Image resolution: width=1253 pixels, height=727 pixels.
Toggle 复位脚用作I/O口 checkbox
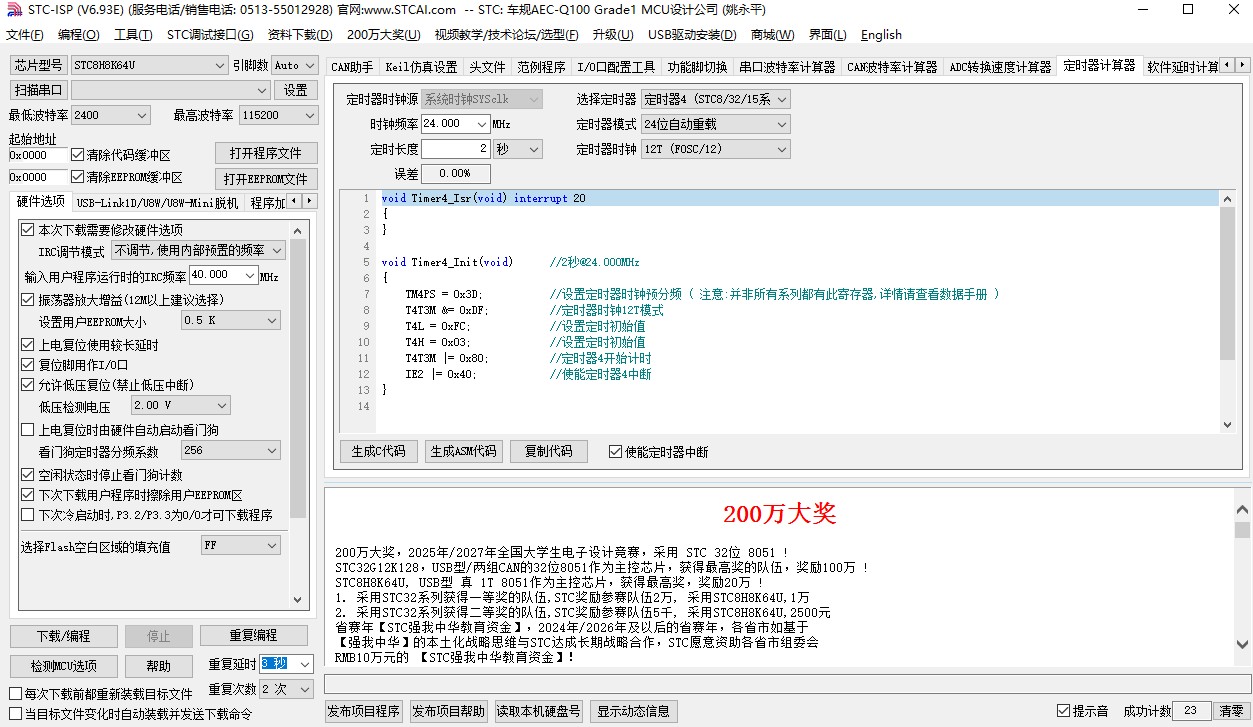(x=27, y=365)
